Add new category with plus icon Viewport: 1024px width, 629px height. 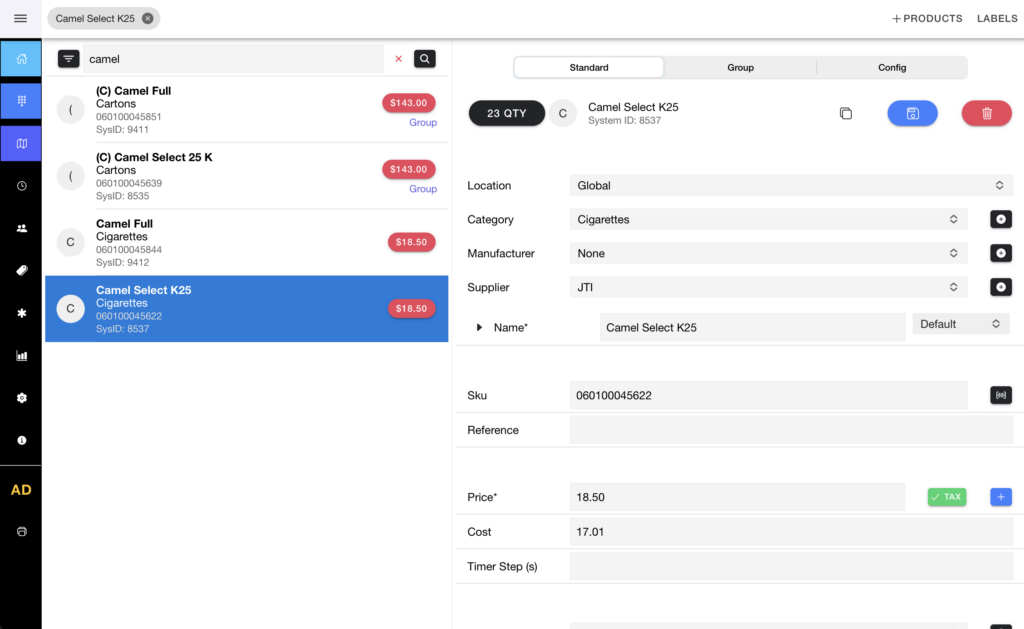tap(1000, 219)
